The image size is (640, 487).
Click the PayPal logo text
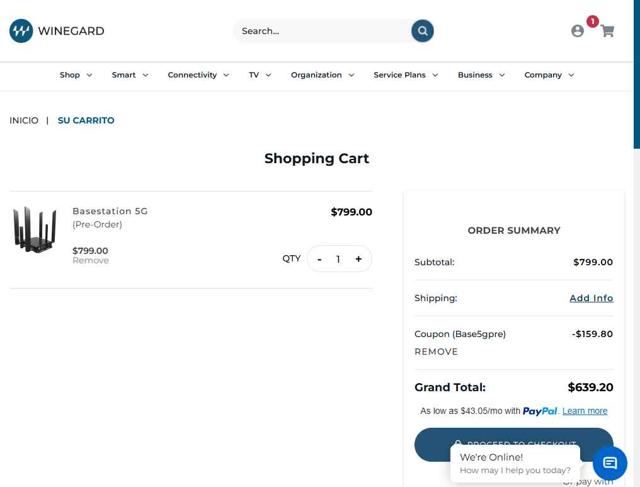540,411
